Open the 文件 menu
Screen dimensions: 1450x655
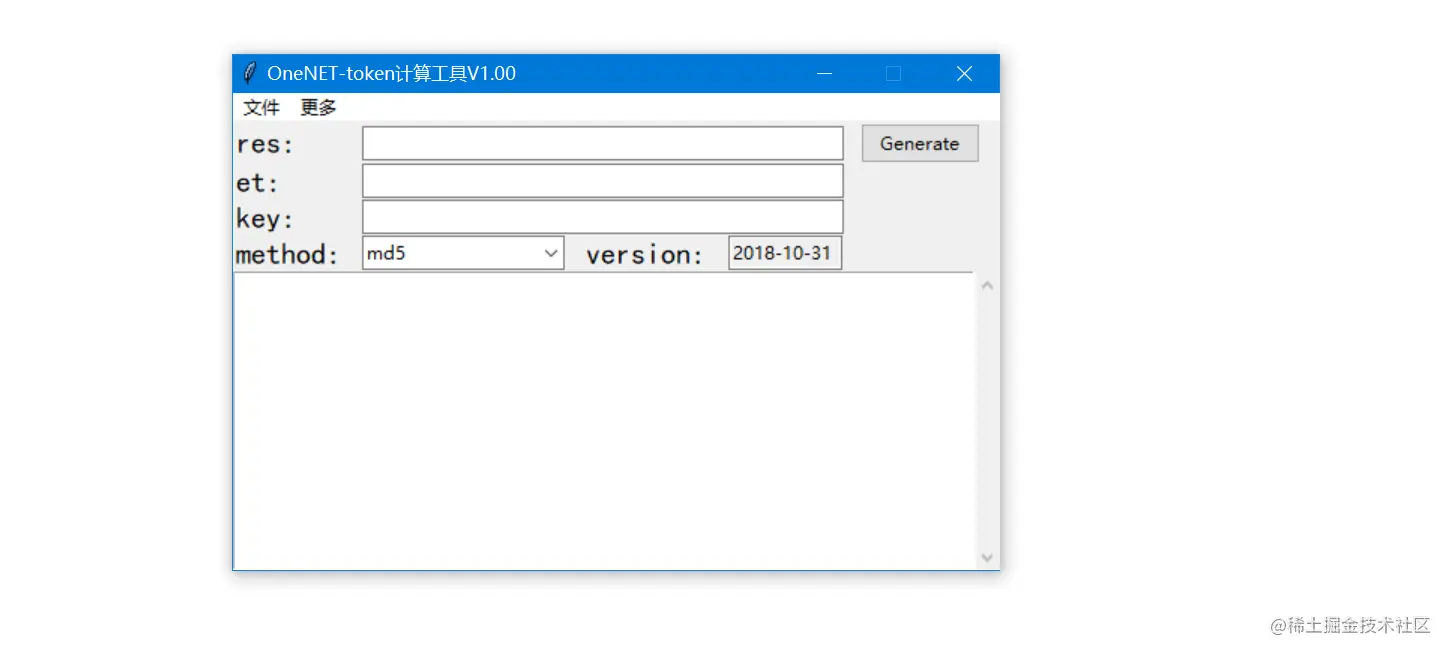(261, 108)
